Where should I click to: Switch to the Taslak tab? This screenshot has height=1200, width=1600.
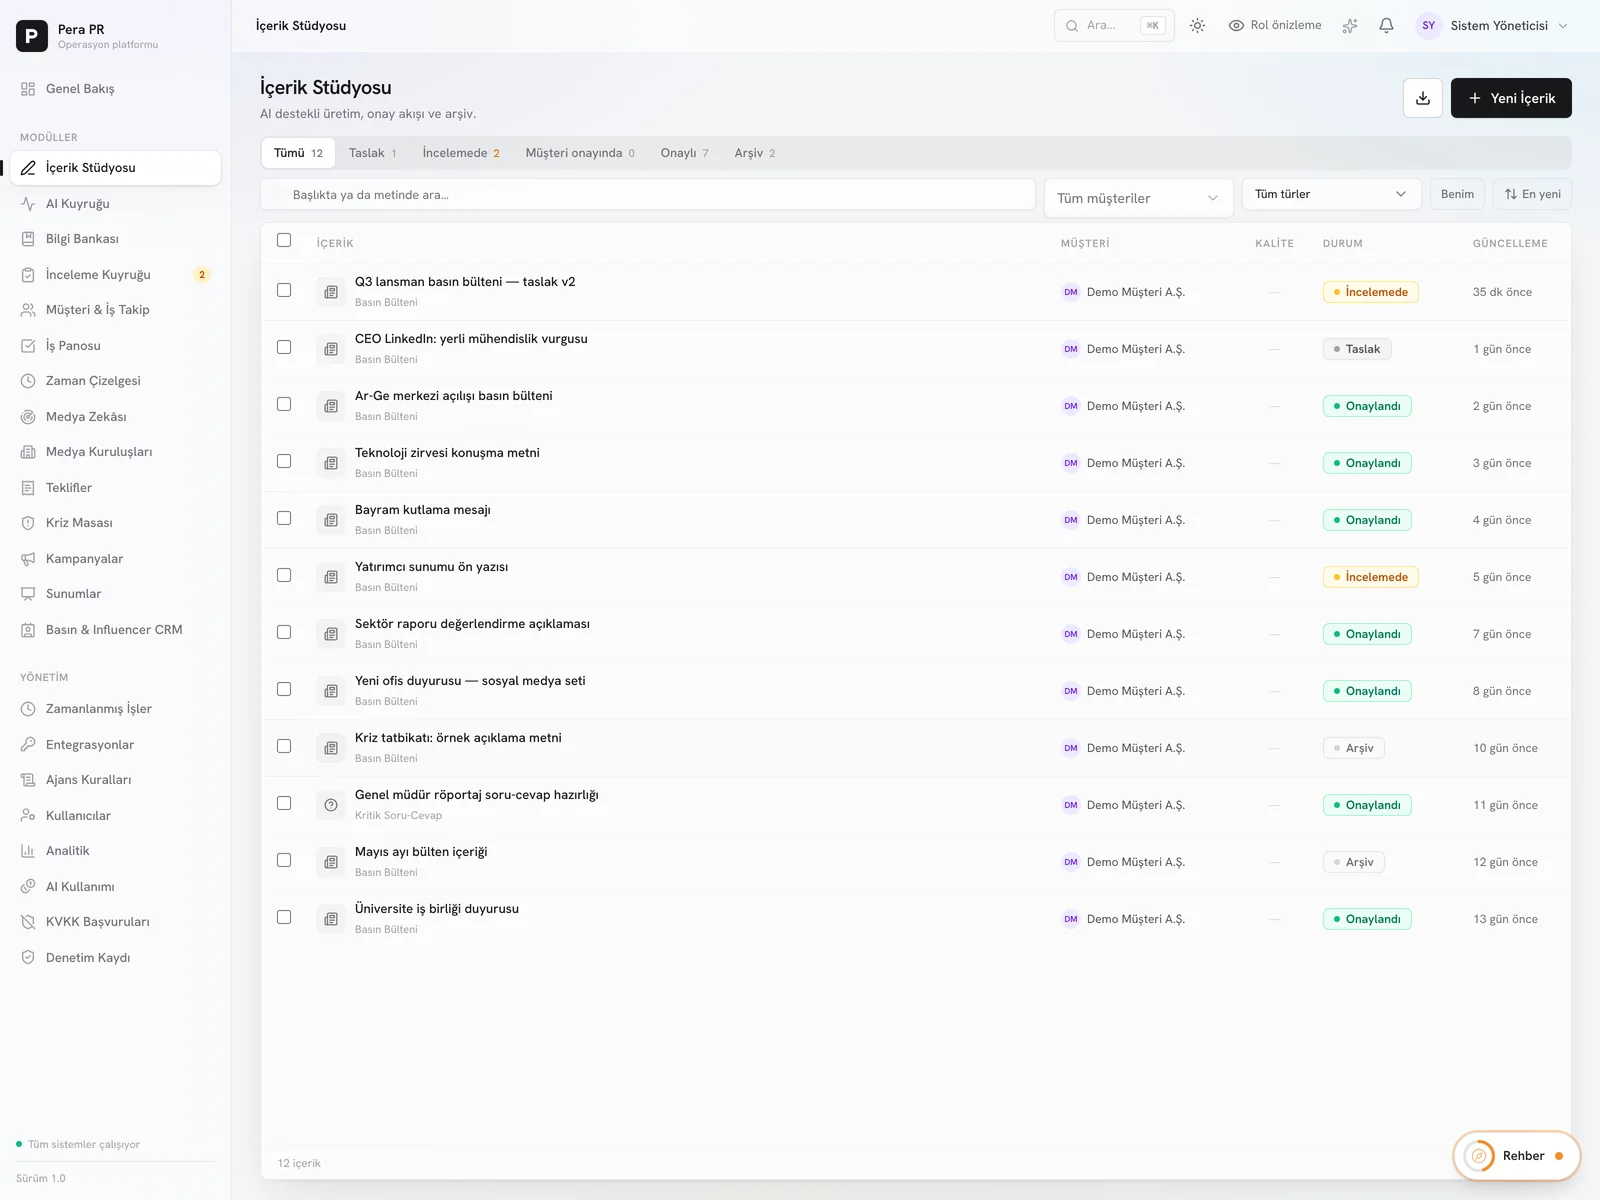(372, 153)
